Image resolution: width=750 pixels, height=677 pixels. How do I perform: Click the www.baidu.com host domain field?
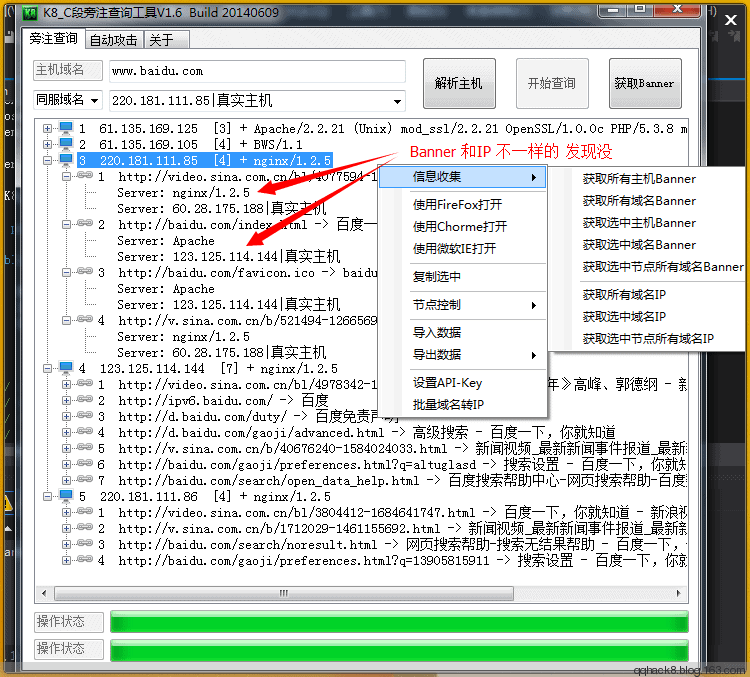point(257,71)
